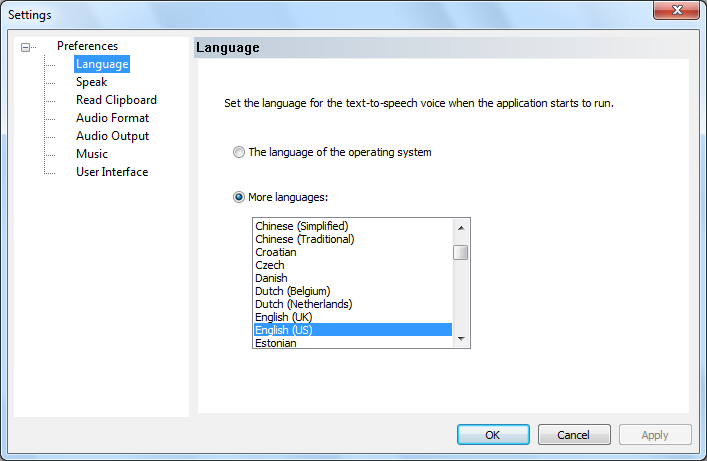Screen dimensions: 707x461
Task: Click the language list scrollbar thumb
Action: click(x=461, y=252)
